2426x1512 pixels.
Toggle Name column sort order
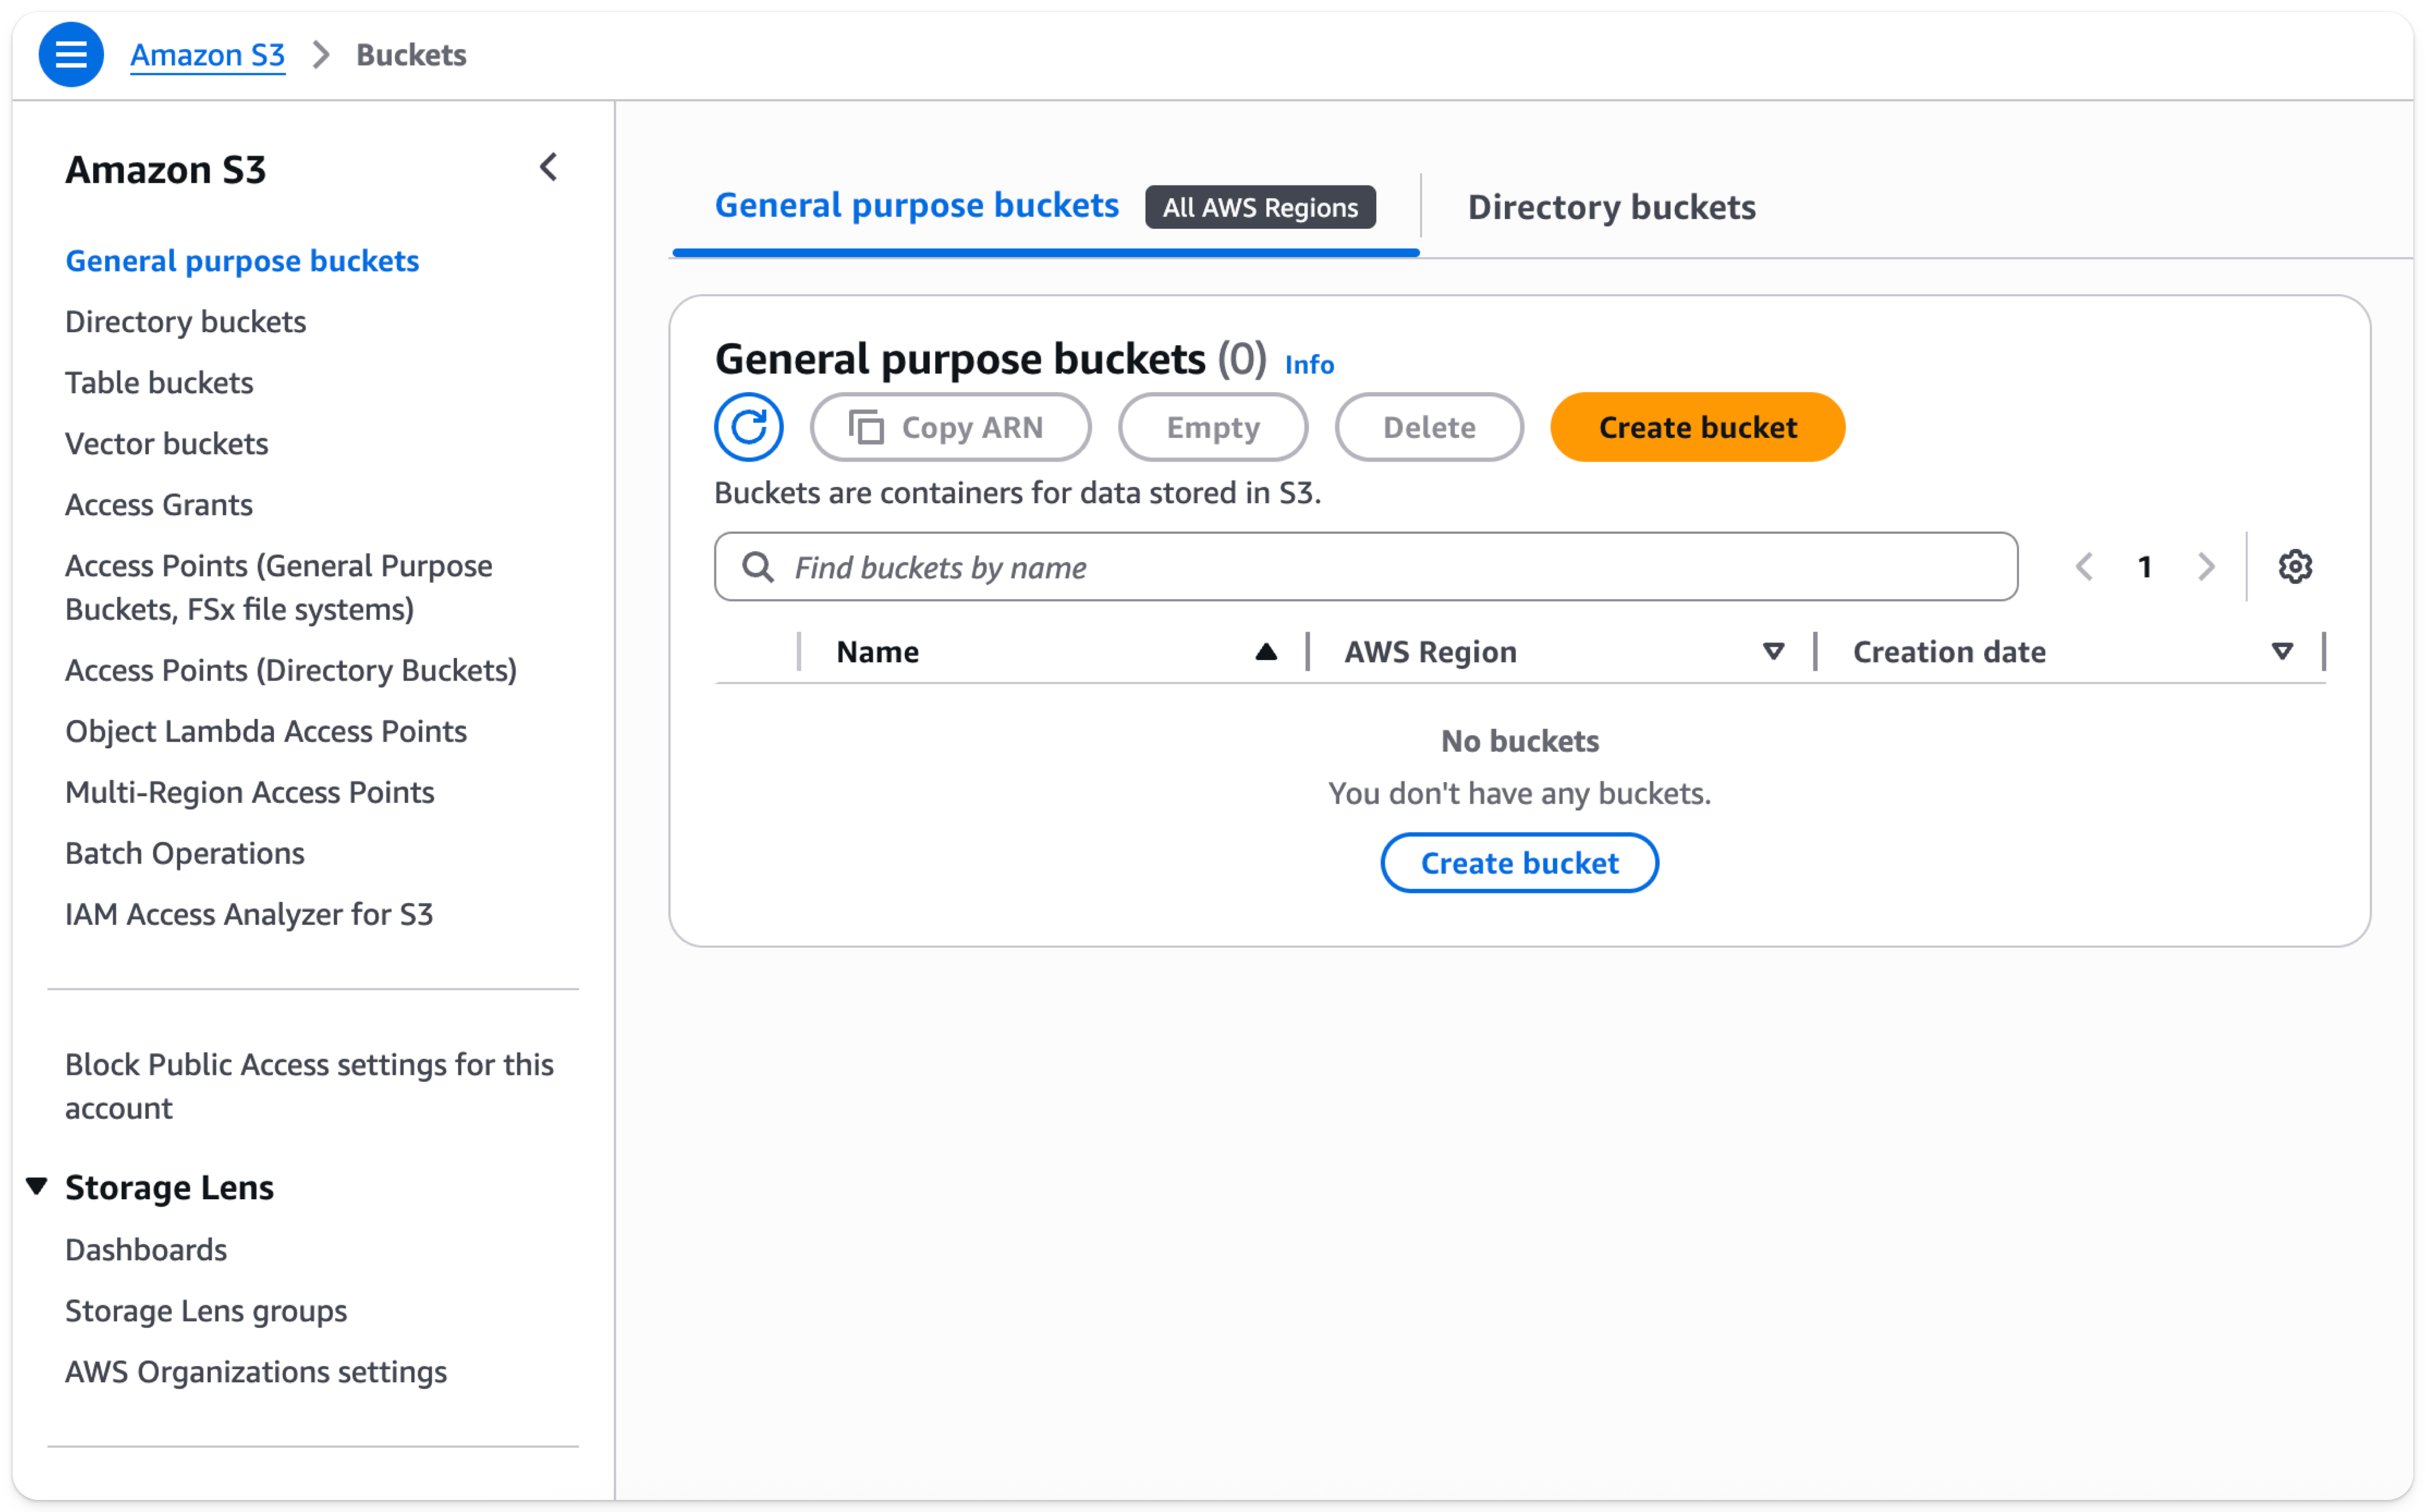[1266, 651]
